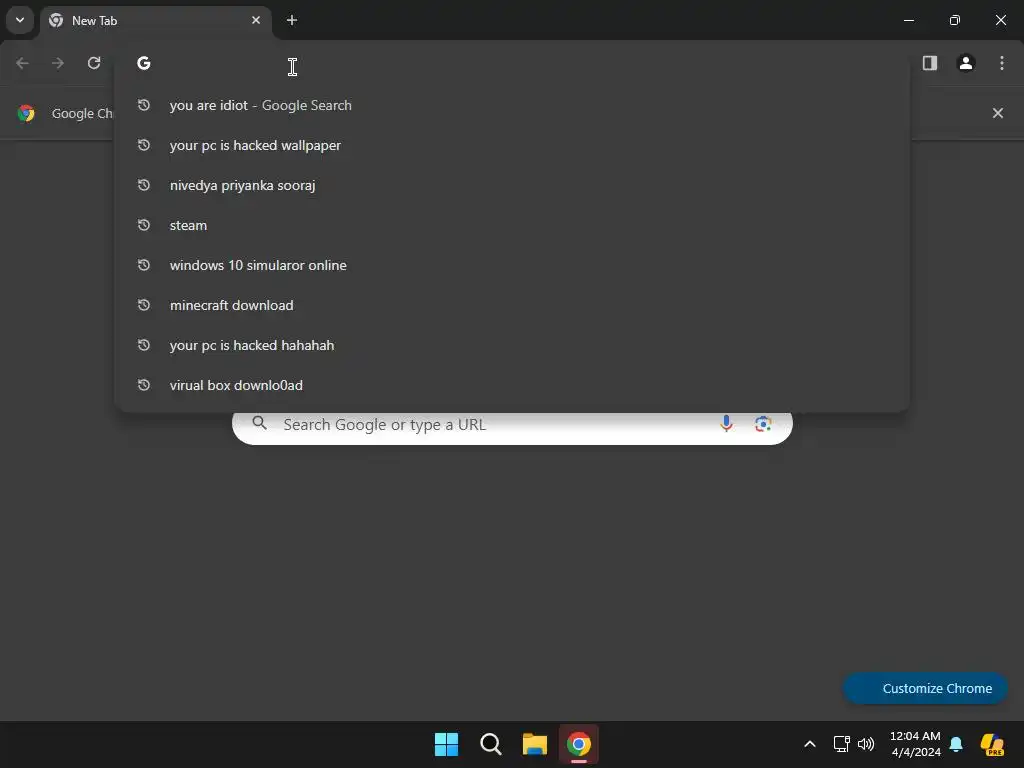Click the Google G icon in address bar

144,63
